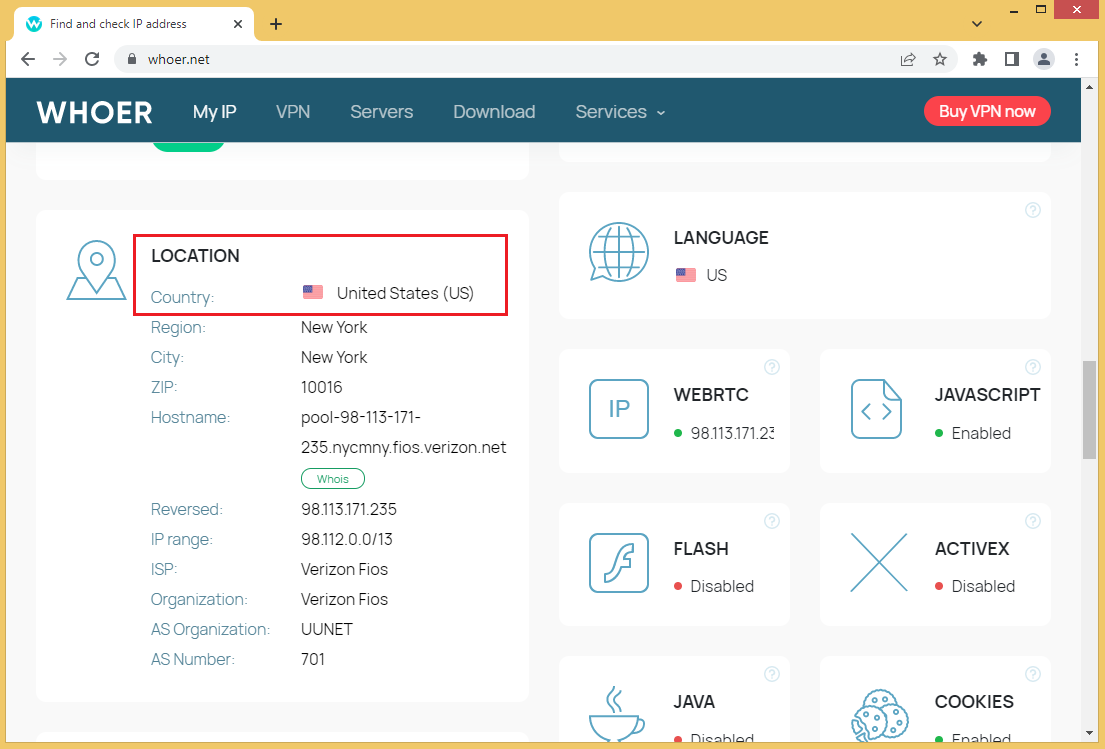
Task: Click the WebRTC IP icon
Action: [619, 409]
